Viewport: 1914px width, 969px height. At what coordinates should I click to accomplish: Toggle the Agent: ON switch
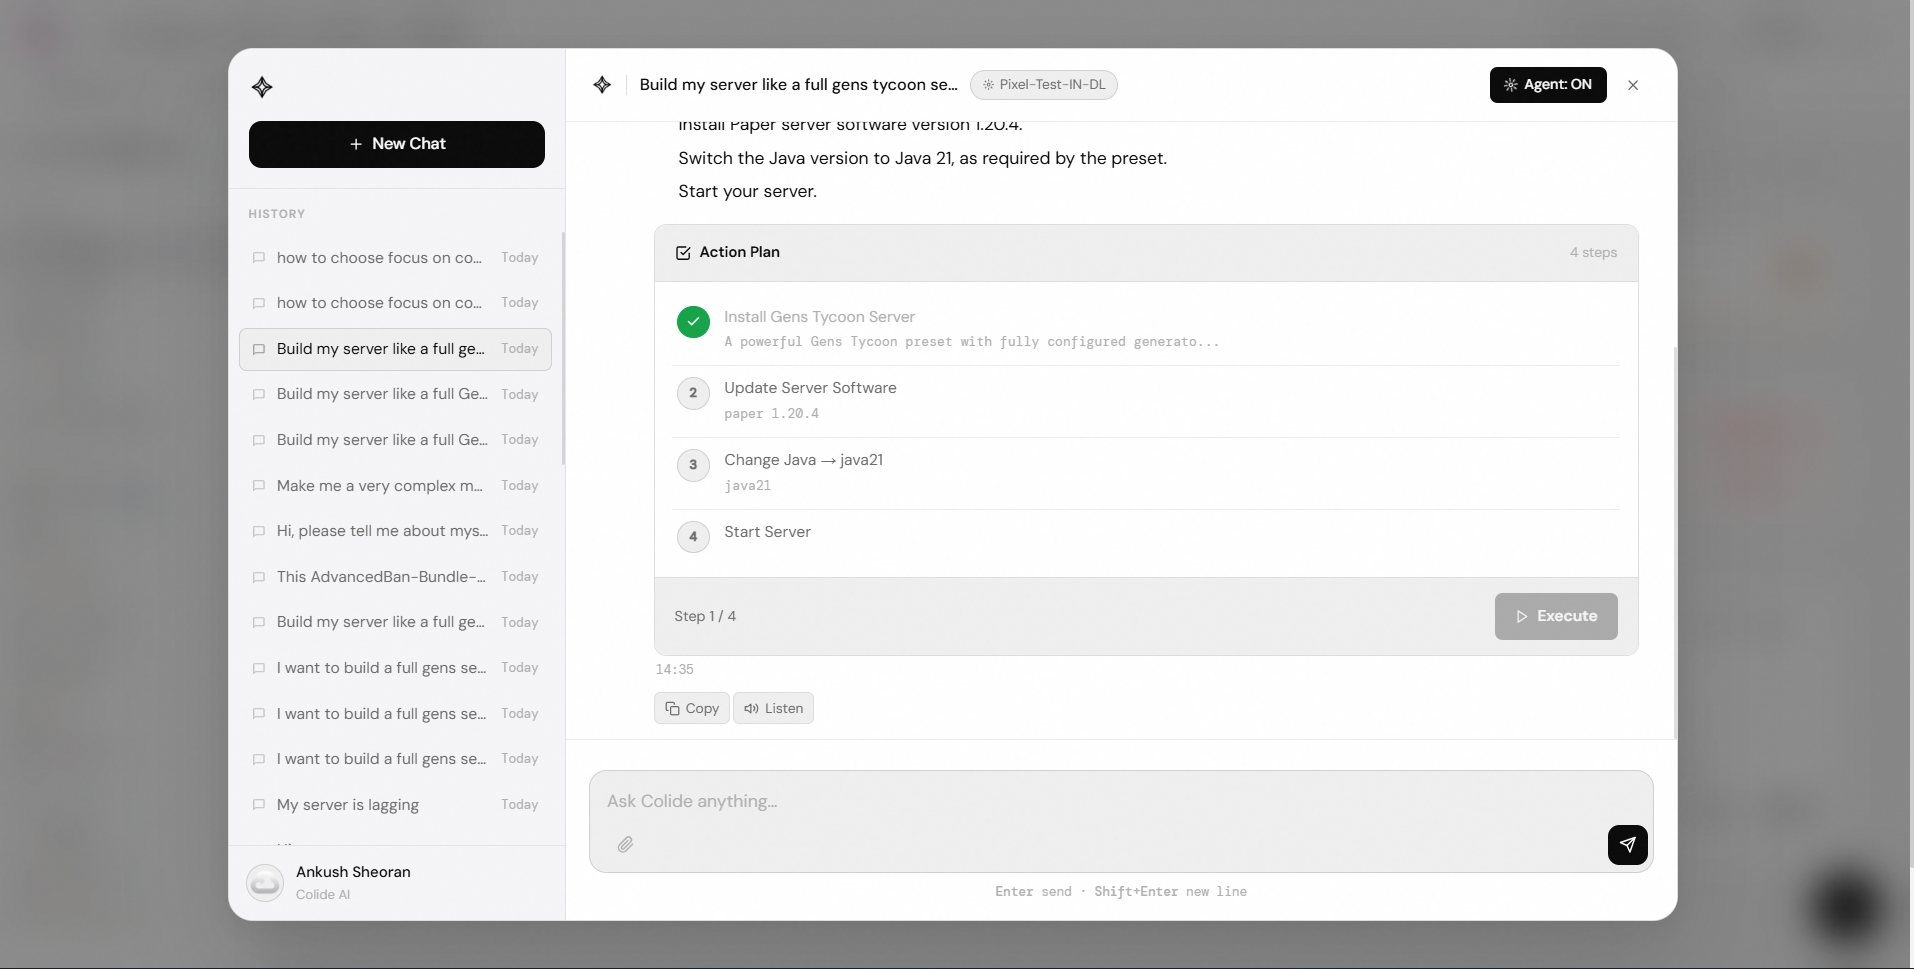[1548, 85]
